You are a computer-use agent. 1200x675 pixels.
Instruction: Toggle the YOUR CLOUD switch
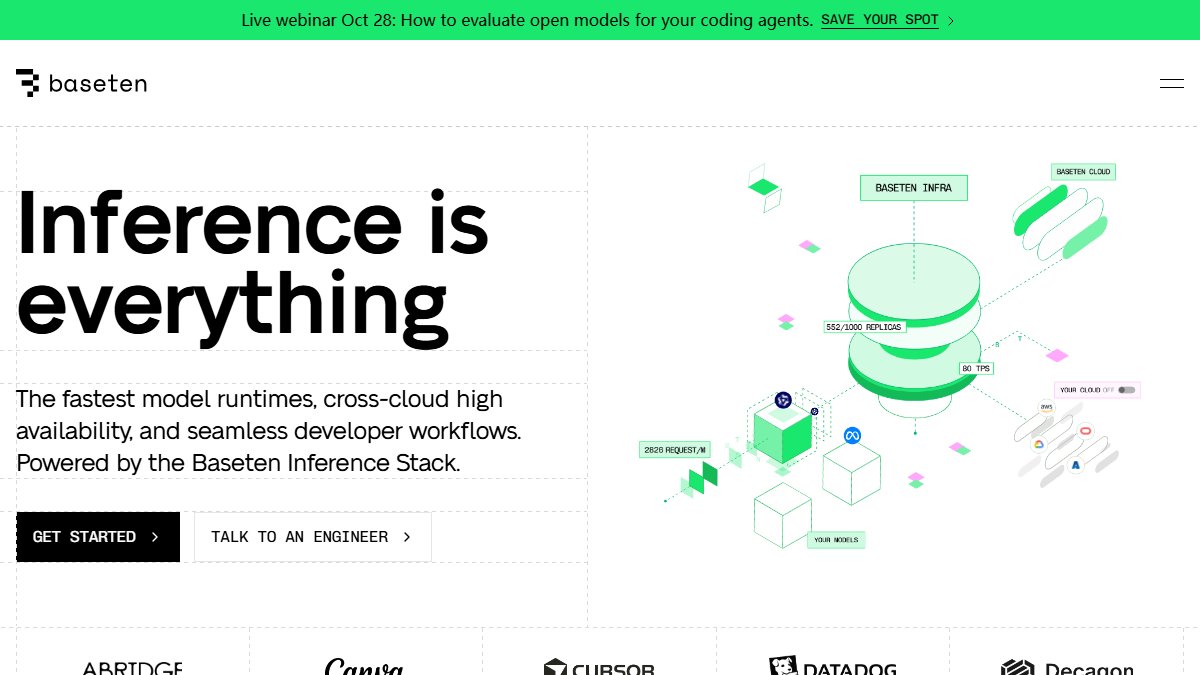click(x=1127, y=390)
